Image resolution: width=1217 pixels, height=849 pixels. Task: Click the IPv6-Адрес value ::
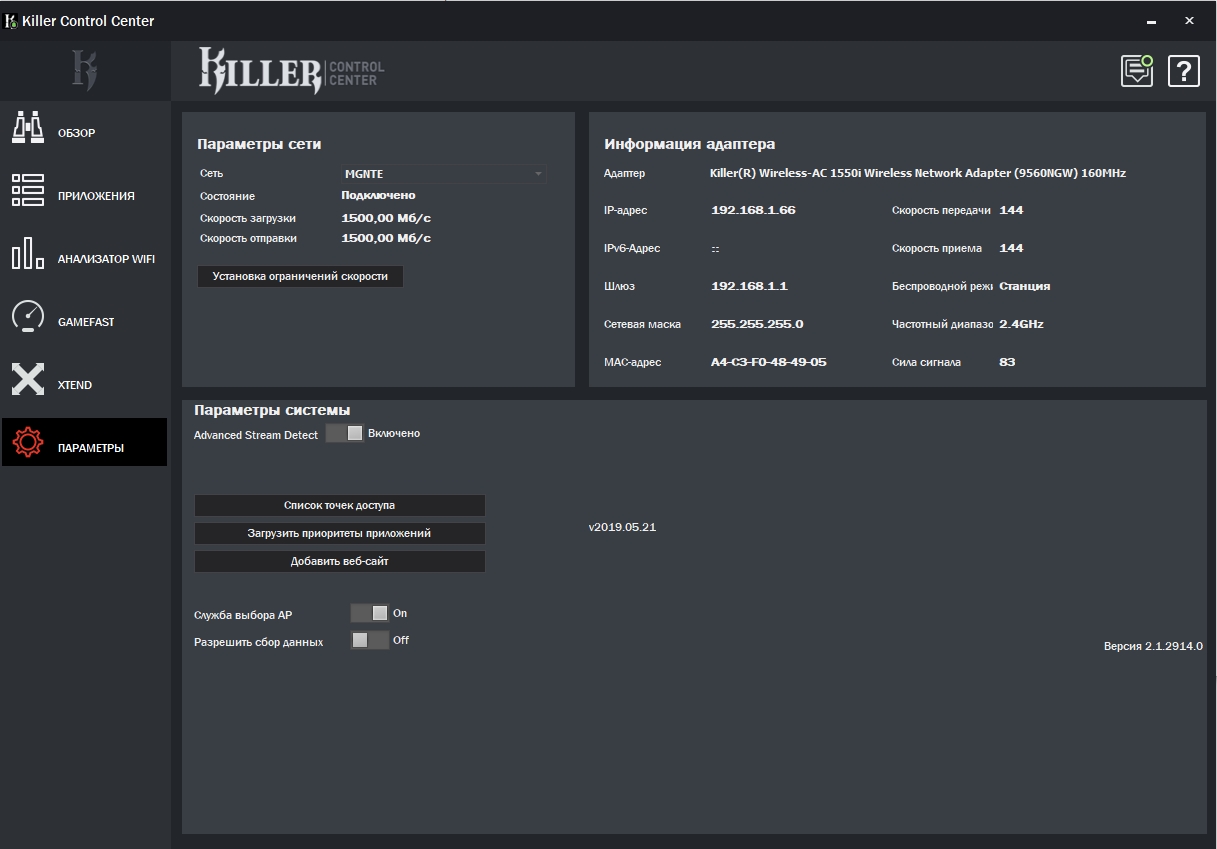715,248
